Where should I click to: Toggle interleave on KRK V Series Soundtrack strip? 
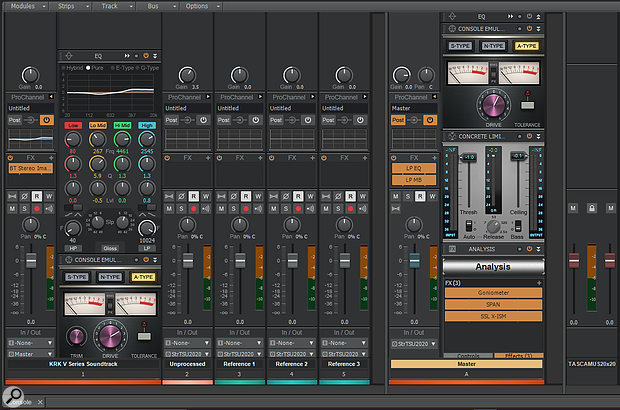(12, 196)
